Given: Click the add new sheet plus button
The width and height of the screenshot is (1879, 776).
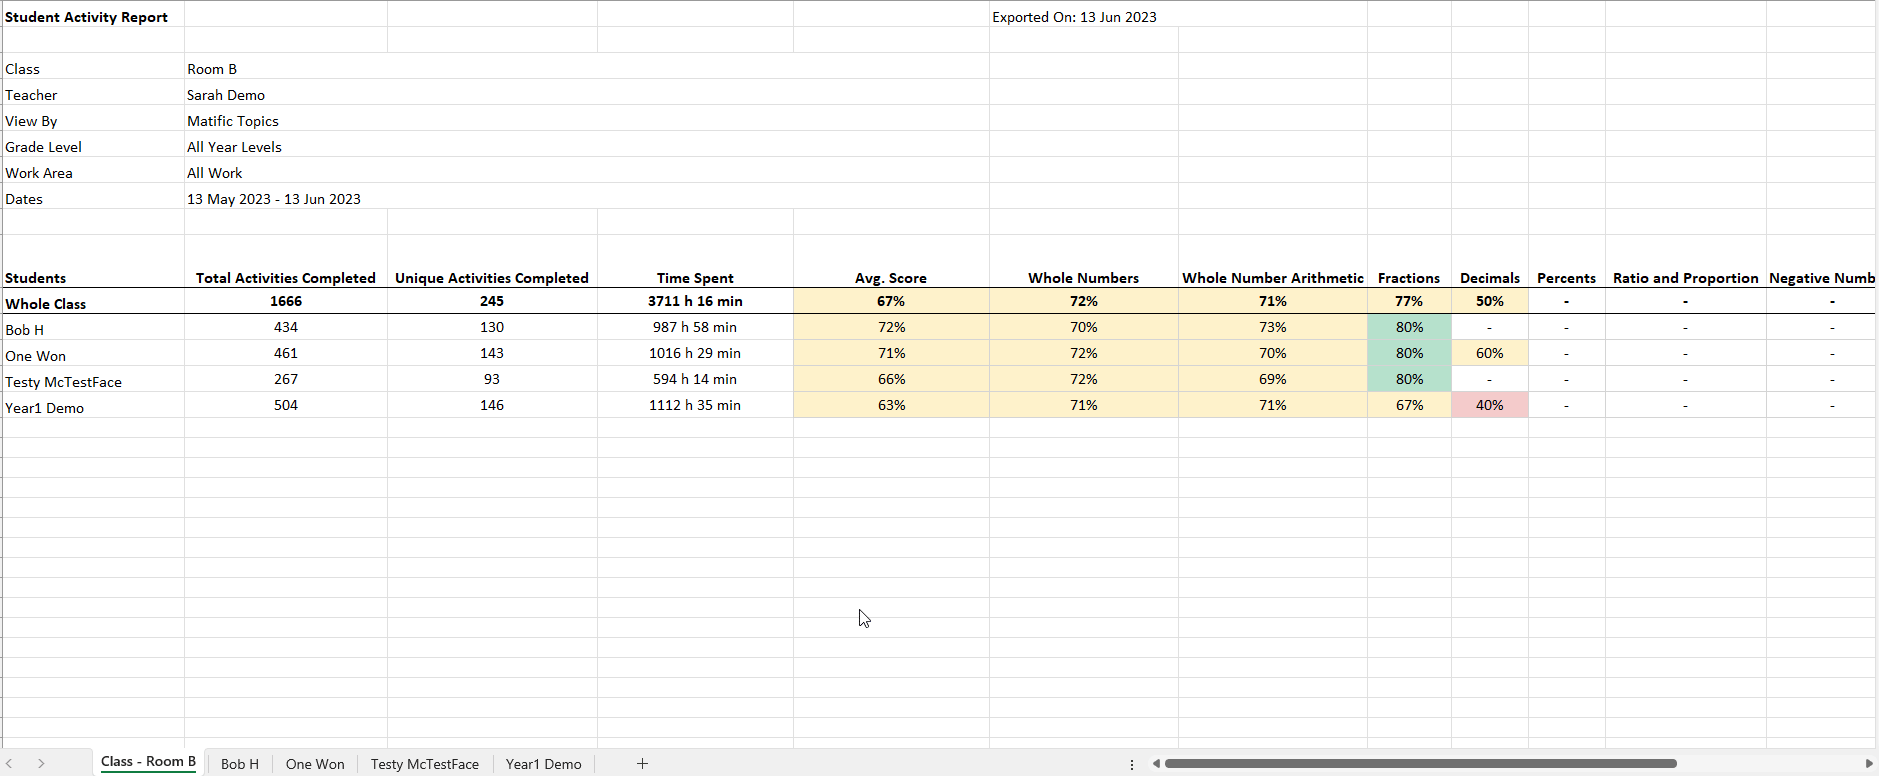Looking at the screenshot, I should (642, 764).
